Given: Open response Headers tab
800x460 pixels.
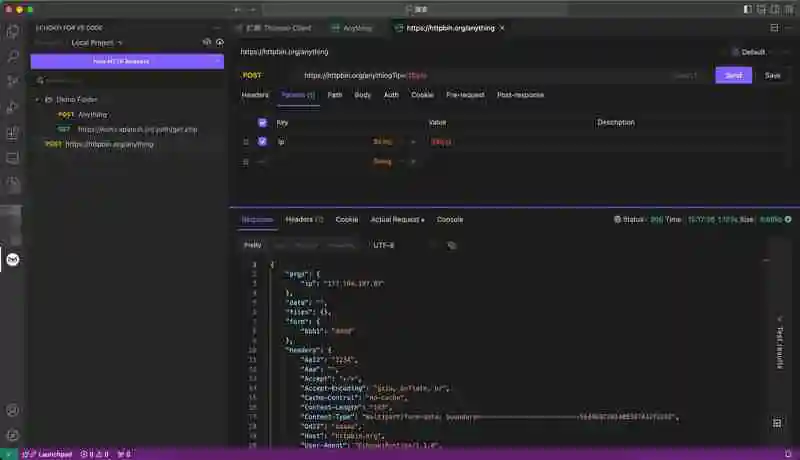Looking at the screenshot, I should [x=304, y=220].
